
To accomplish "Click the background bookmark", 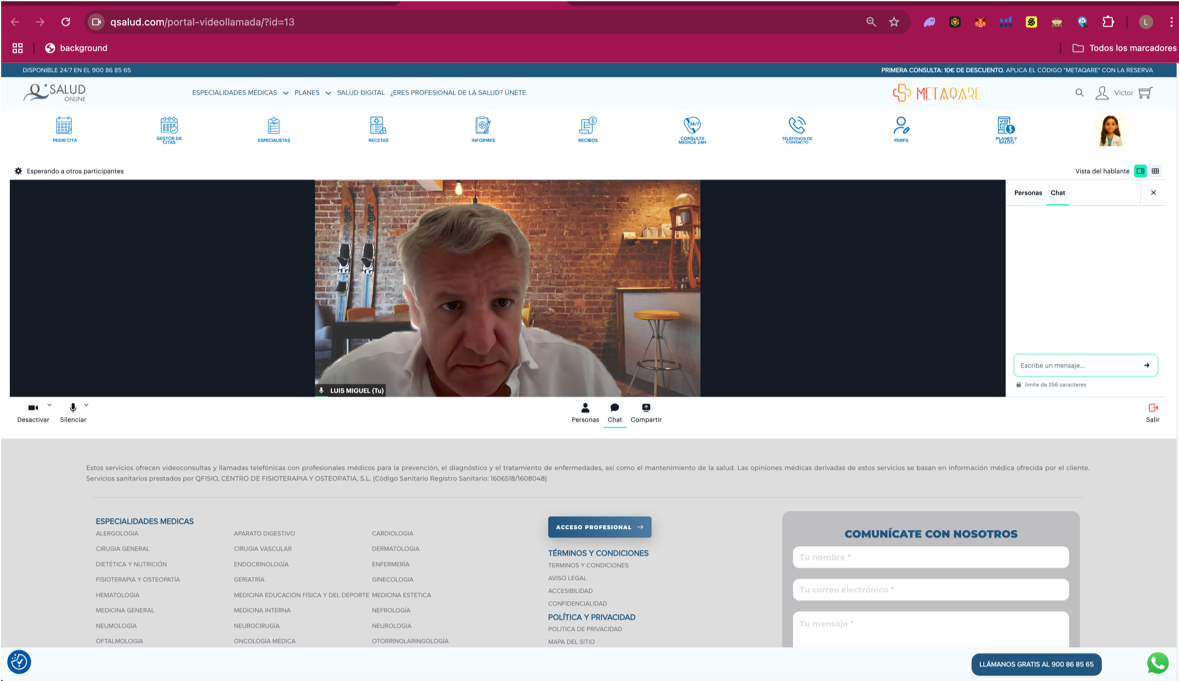I will tap(76, 47).
